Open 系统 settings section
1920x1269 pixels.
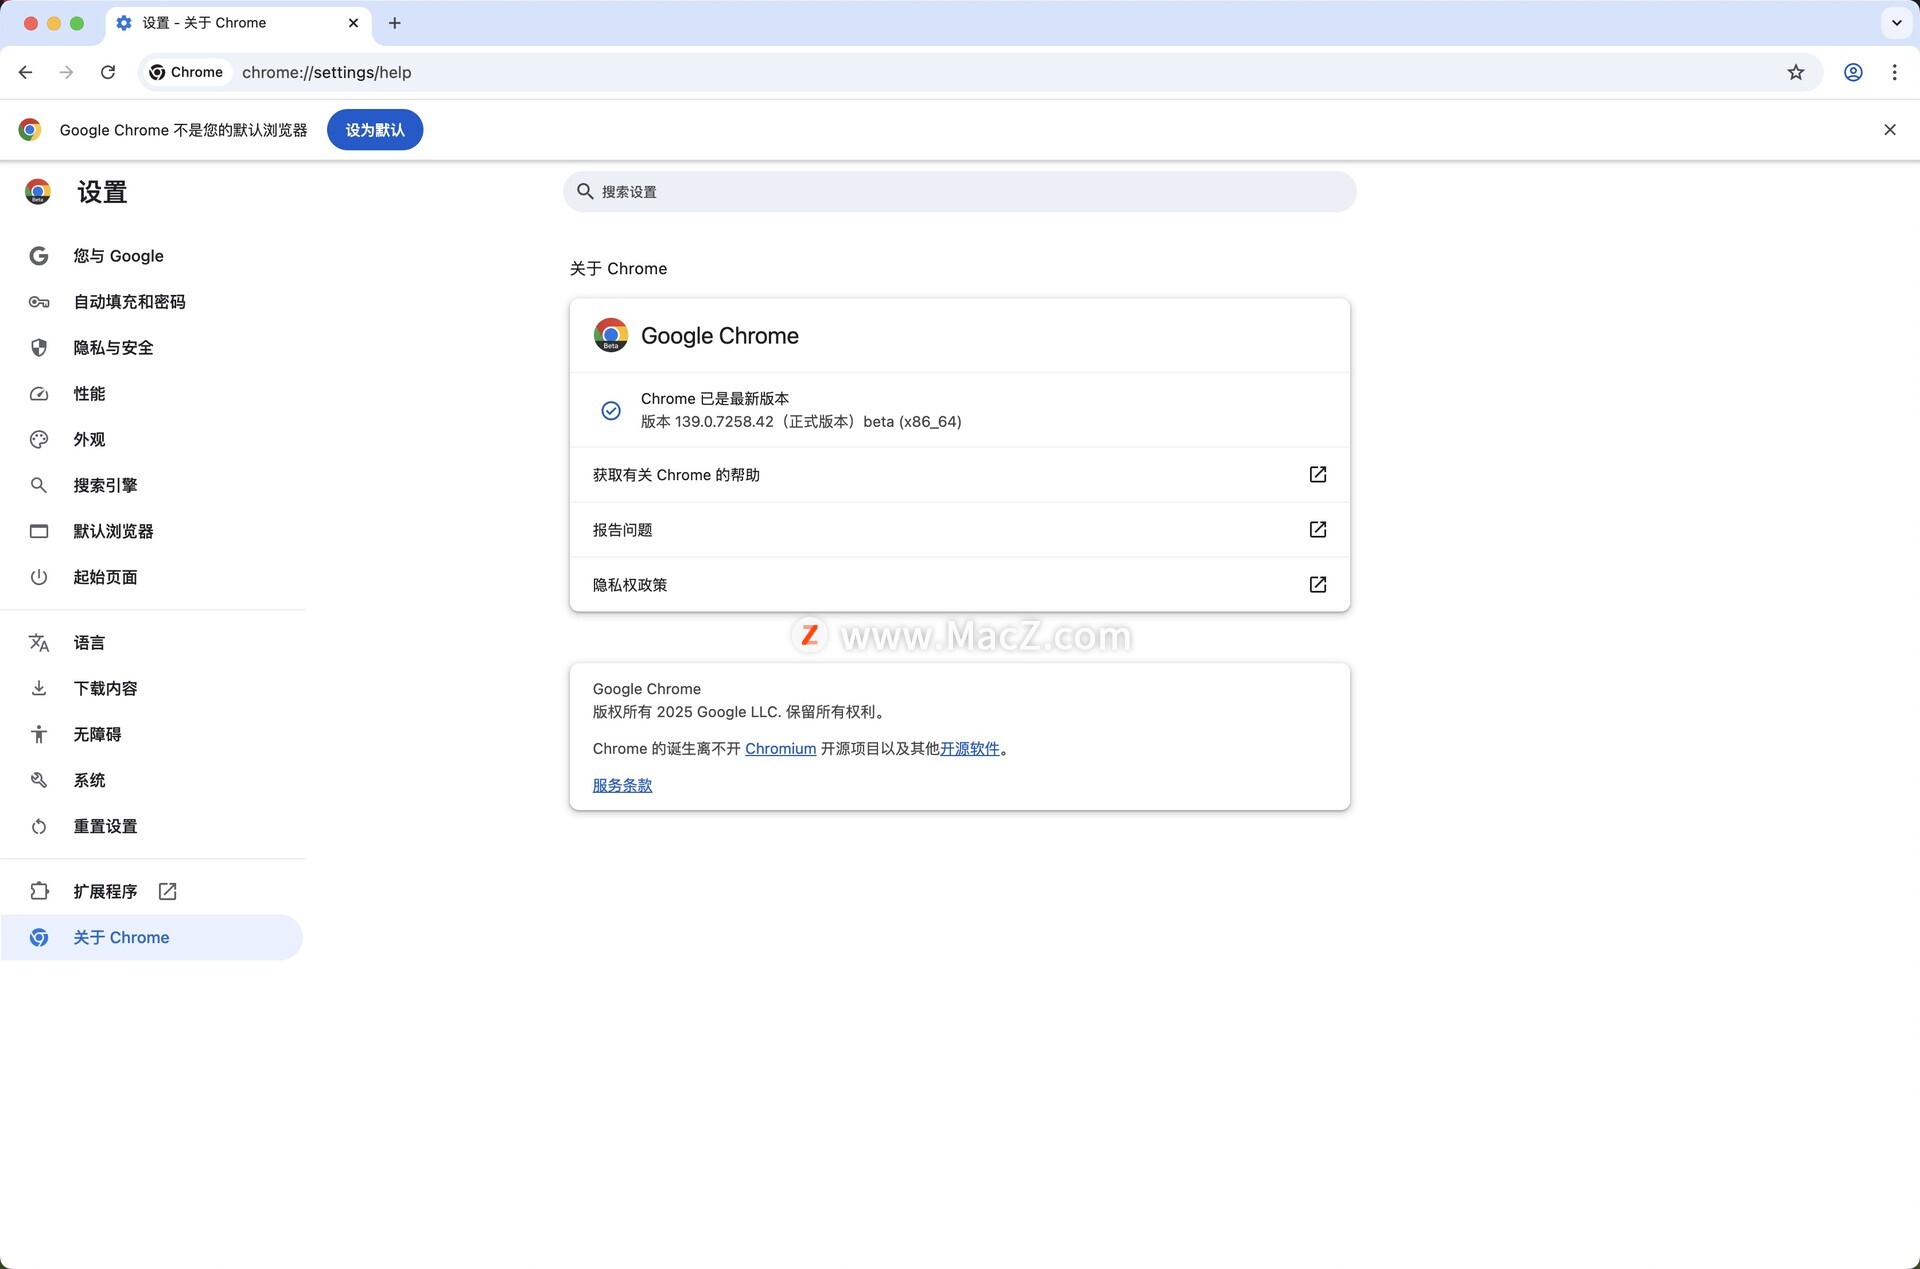point(150,781)
